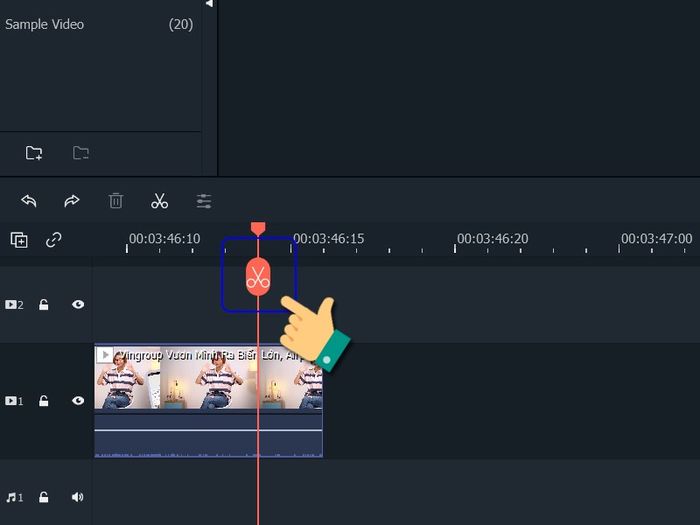700x525 pixels.
Task: Click the (20) count next to Sample Video
Action: 181,24
